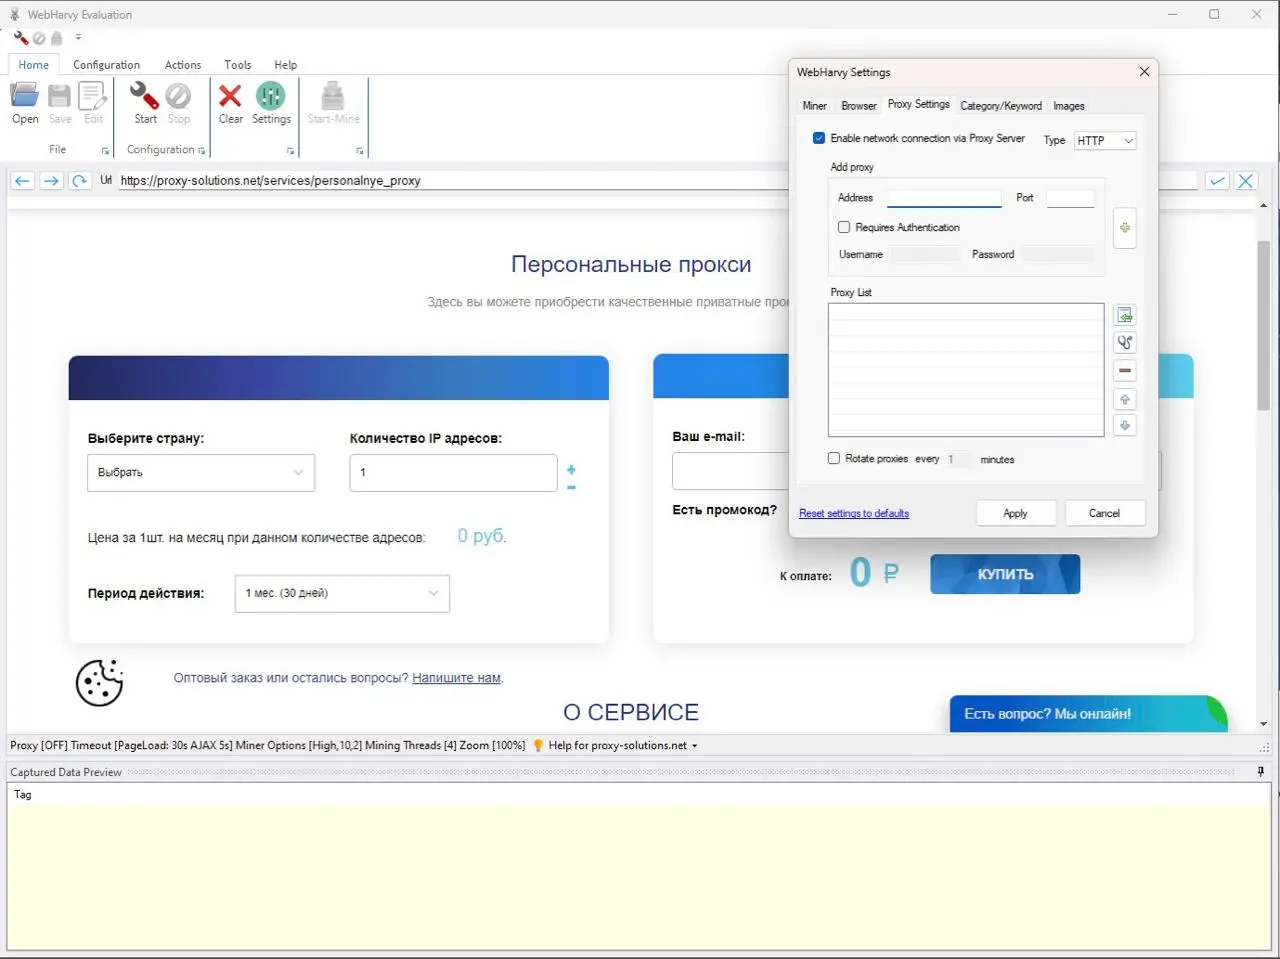The width and height of the screenshot is (1280, 959).
Task: Open the Configuration ribbon tab
Action: (x=106, y=65)
